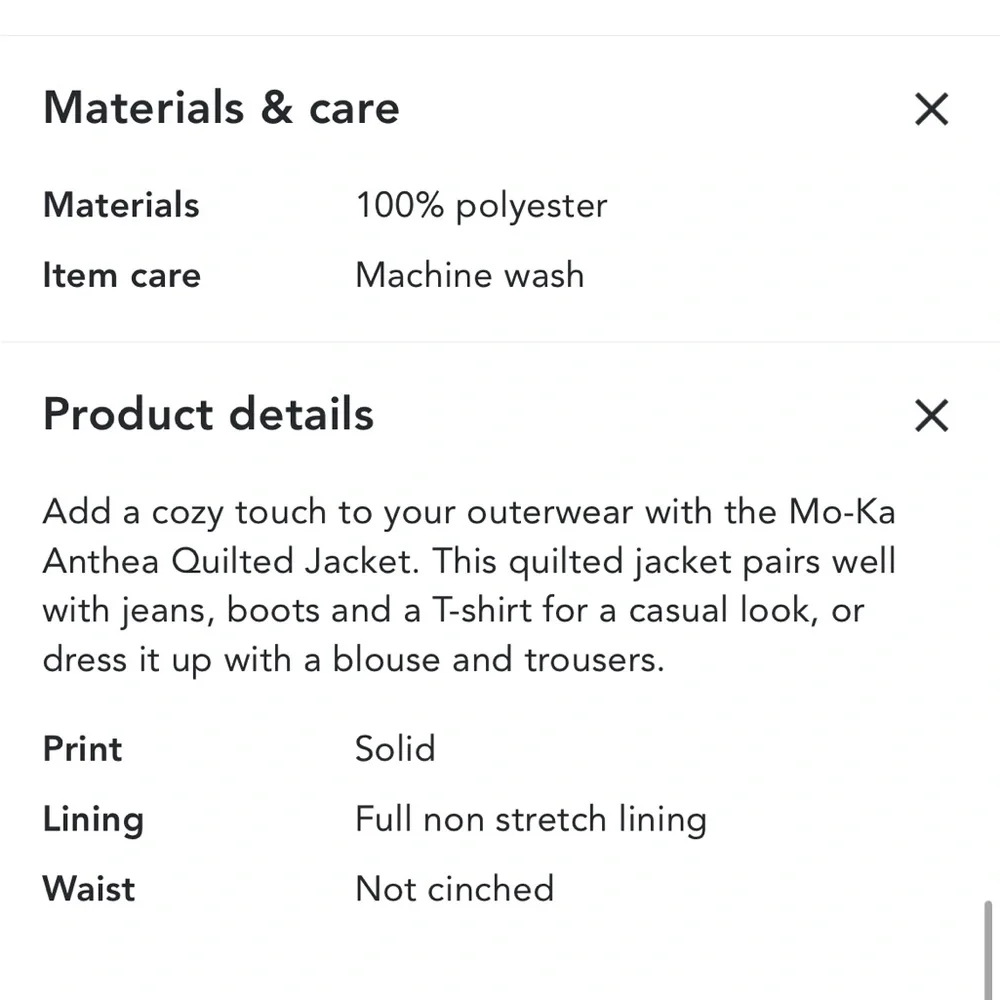Click the divider above Product details

(x=500, y=342)
